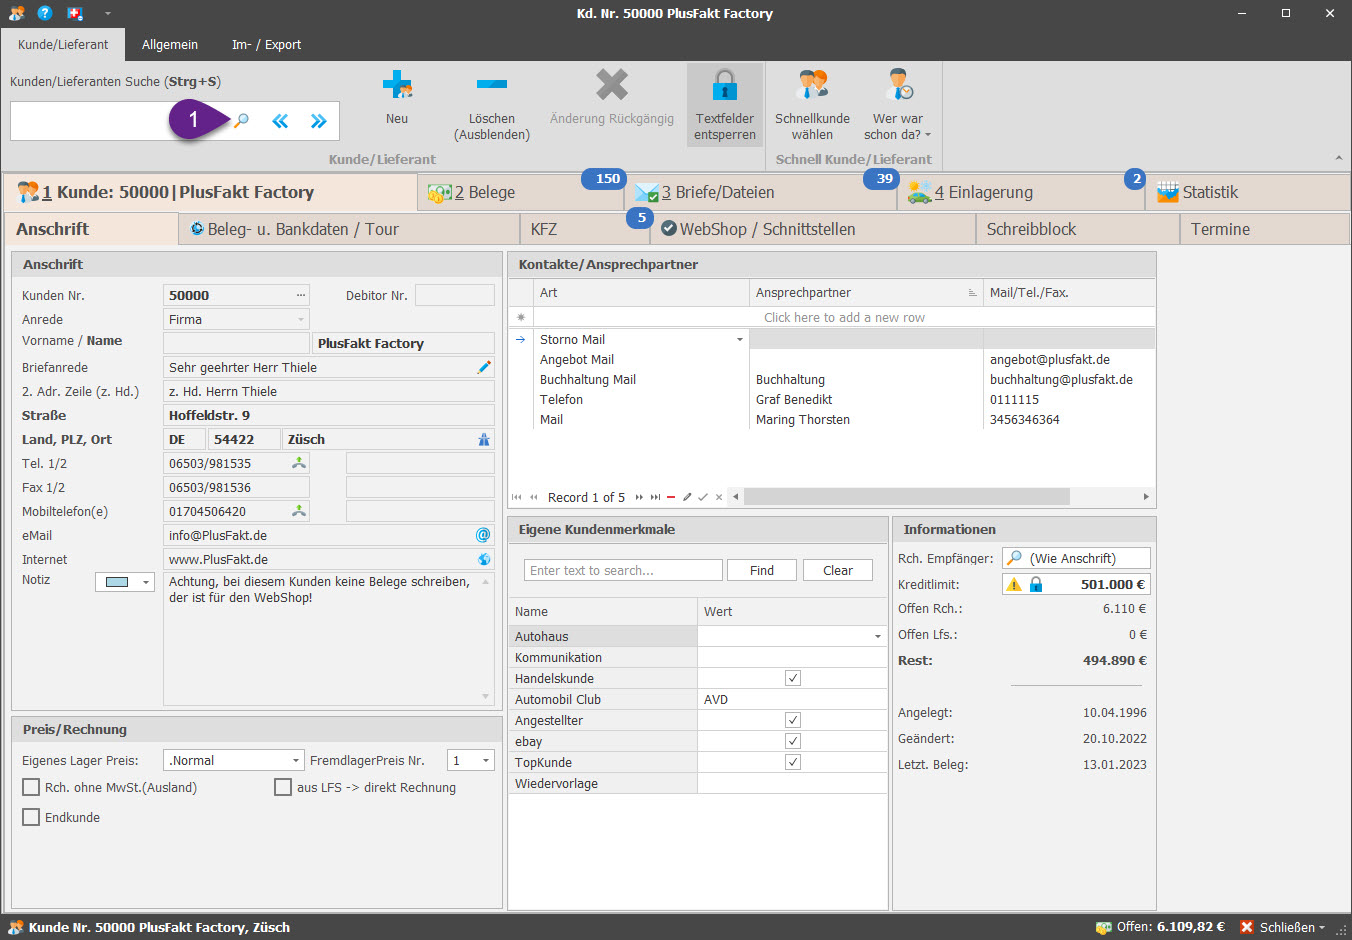Click the eMail @ icon
This screenshot has height=940, width=1352.
pos(483,536)
